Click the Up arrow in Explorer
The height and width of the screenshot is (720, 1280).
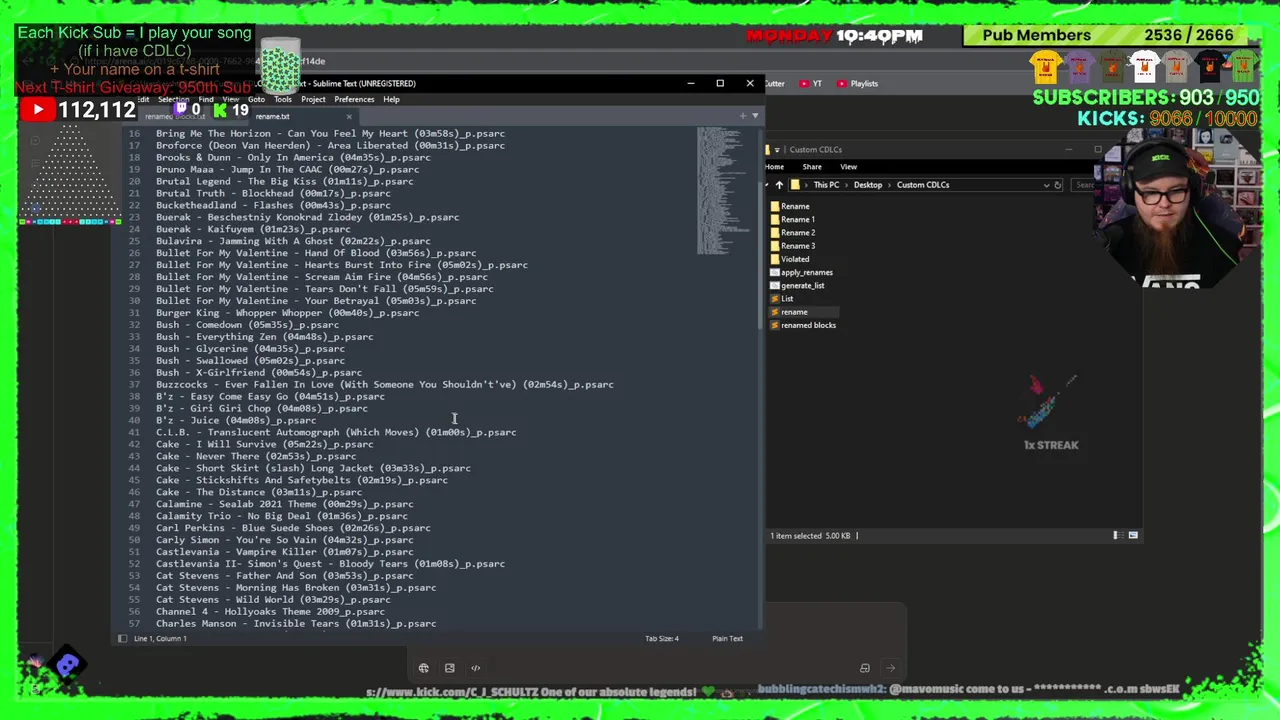(x=779, y=185)
